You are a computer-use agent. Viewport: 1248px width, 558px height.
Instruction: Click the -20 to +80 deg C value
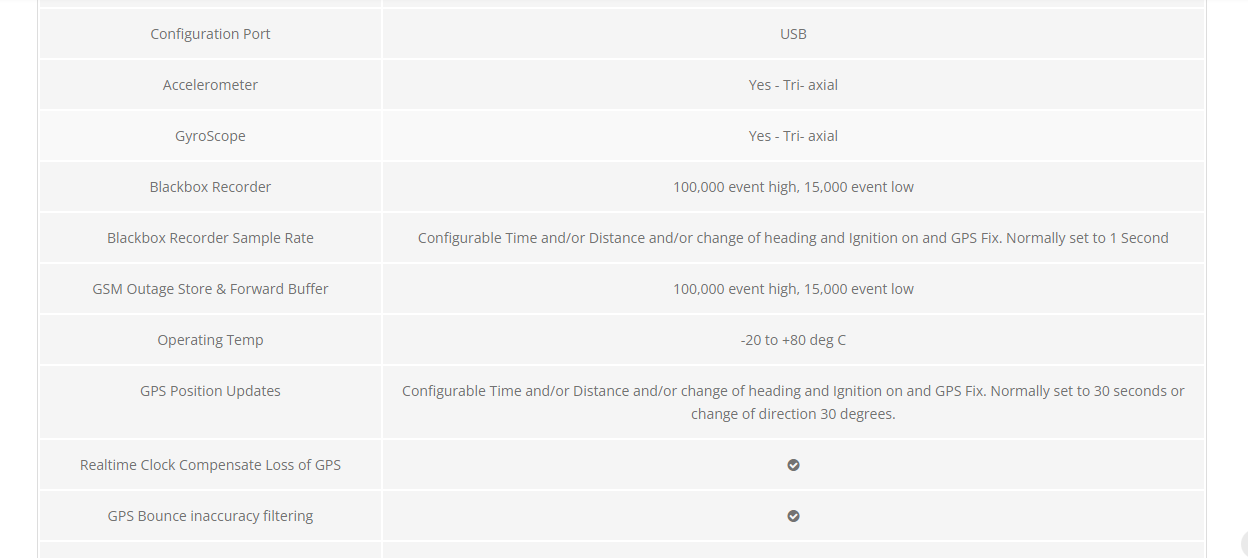793,340
